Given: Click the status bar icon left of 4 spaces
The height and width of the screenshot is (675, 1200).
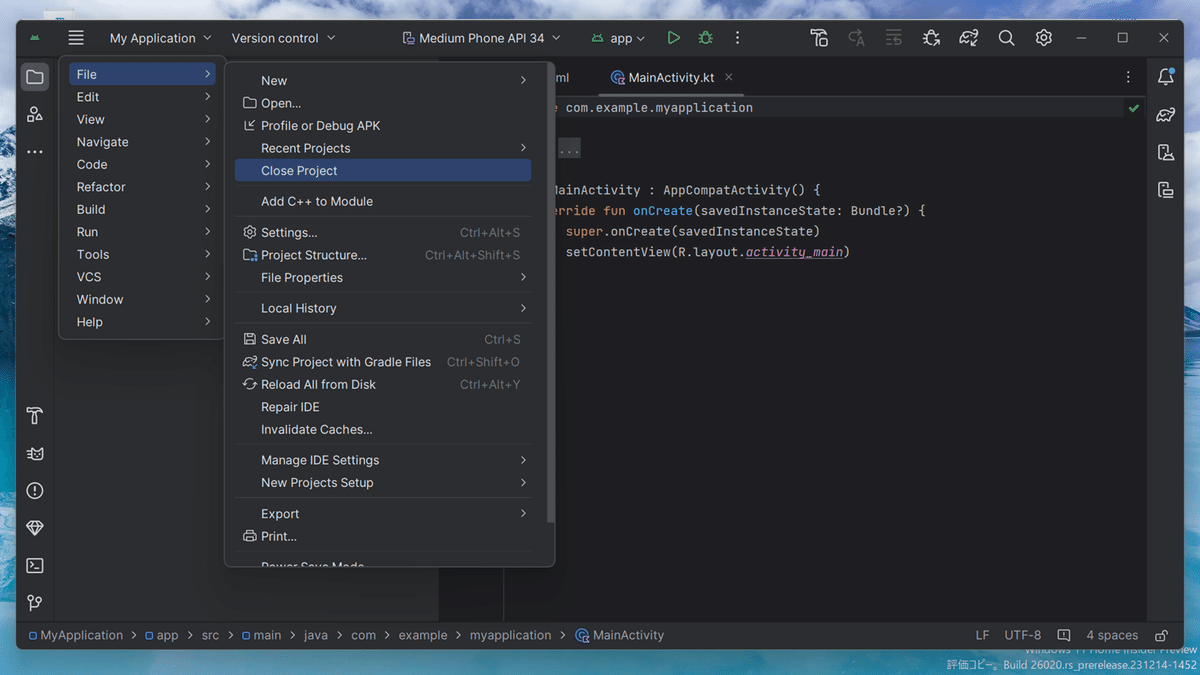Looking at the screenshot, I should pyautogui.click(x=1064, y=635).
